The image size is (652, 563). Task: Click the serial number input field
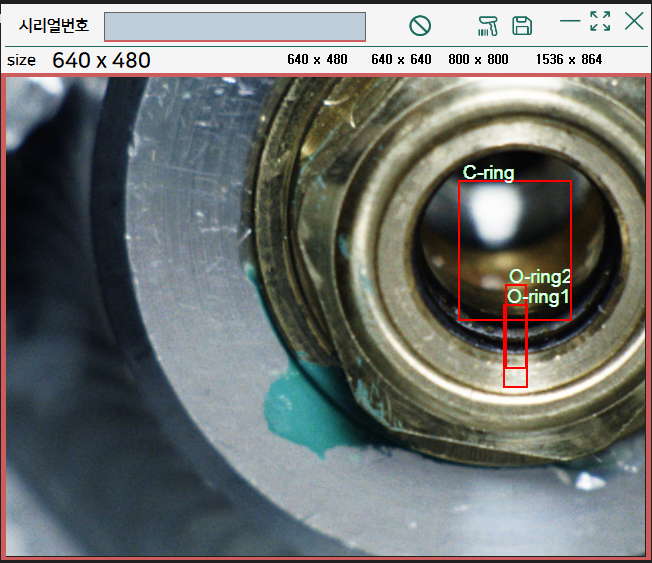coord(235,27)
